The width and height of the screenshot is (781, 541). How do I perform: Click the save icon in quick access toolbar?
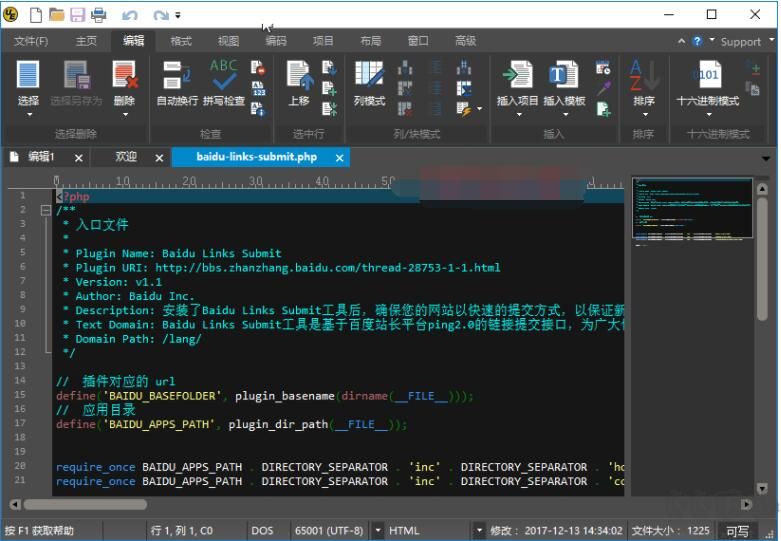(77, 15)
